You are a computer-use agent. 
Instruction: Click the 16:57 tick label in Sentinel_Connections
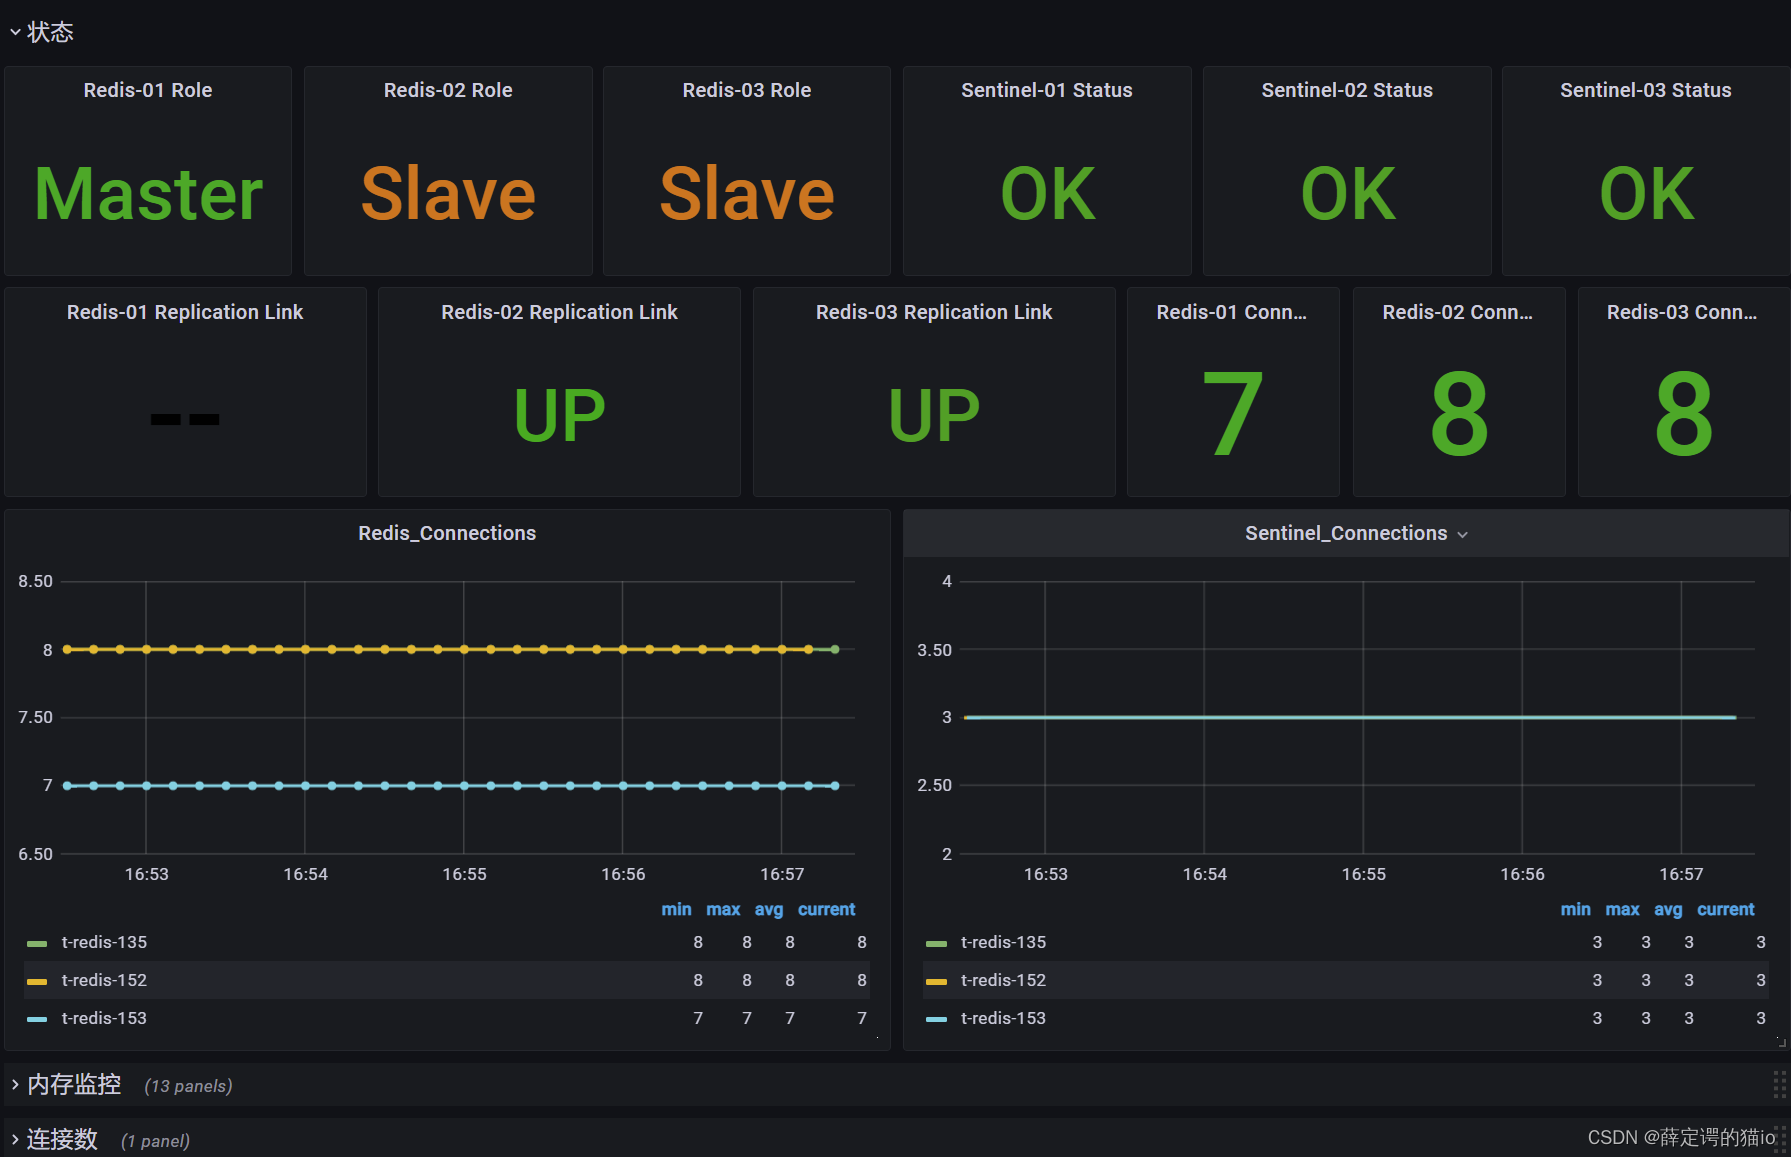(x=1681, y=874)
